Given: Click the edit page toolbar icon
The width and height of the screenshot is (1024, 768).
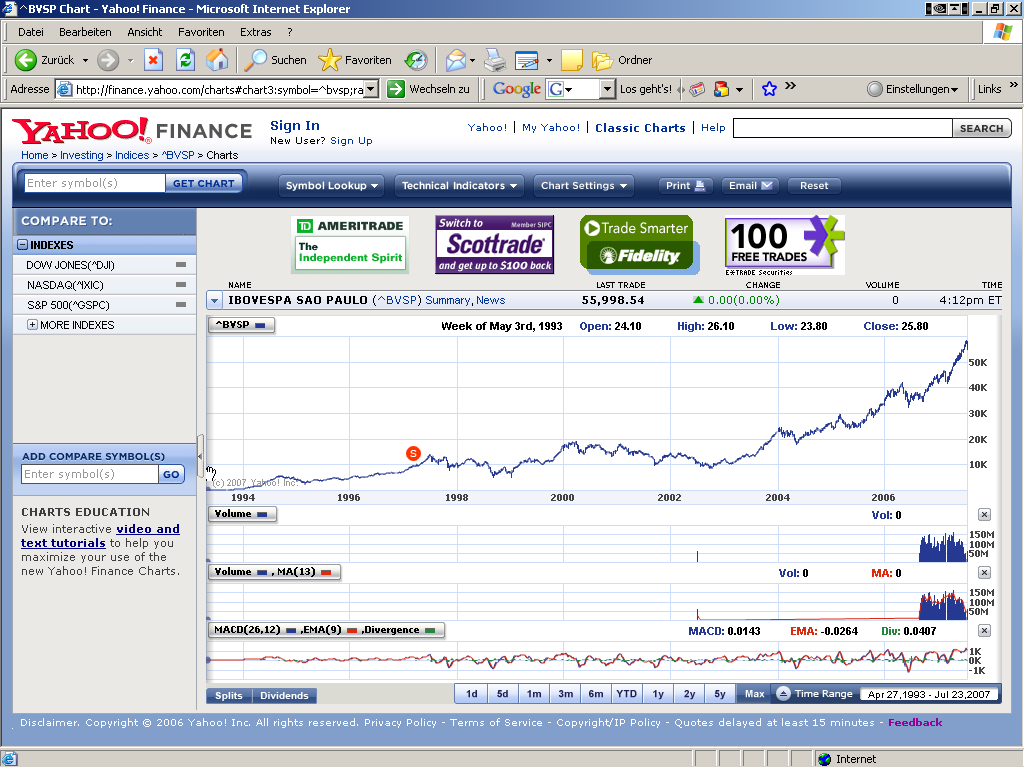Looking at the screenshot, I should [526, 60].
